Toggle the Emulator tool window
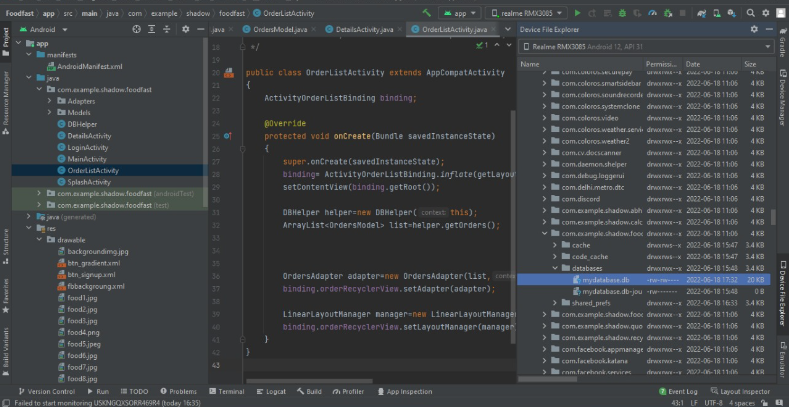This screenshot has height=408, width=789. tap(783, 359)
